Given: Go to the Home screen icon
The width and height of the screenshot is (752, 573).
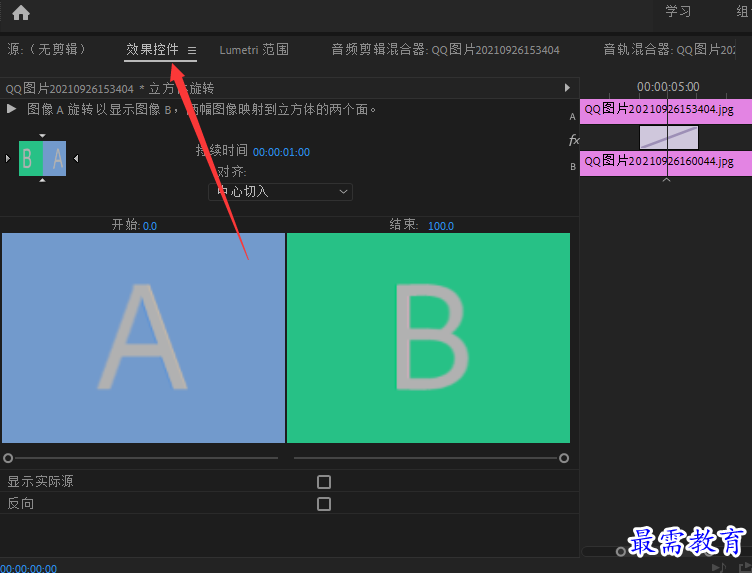Looking at the screenshot, I should point(21,13).
